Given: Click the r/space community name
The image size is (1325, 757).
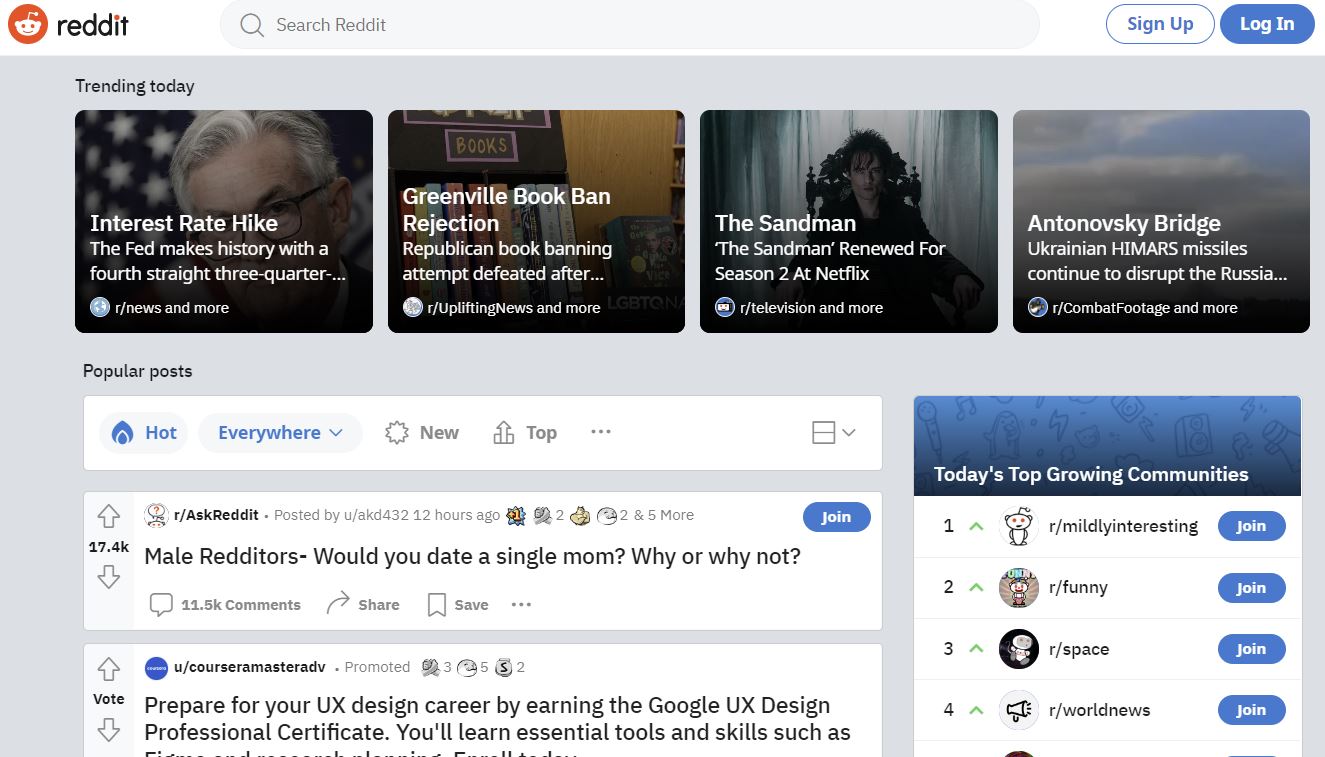Looking at the screenshot, I should click(1079, 649).
